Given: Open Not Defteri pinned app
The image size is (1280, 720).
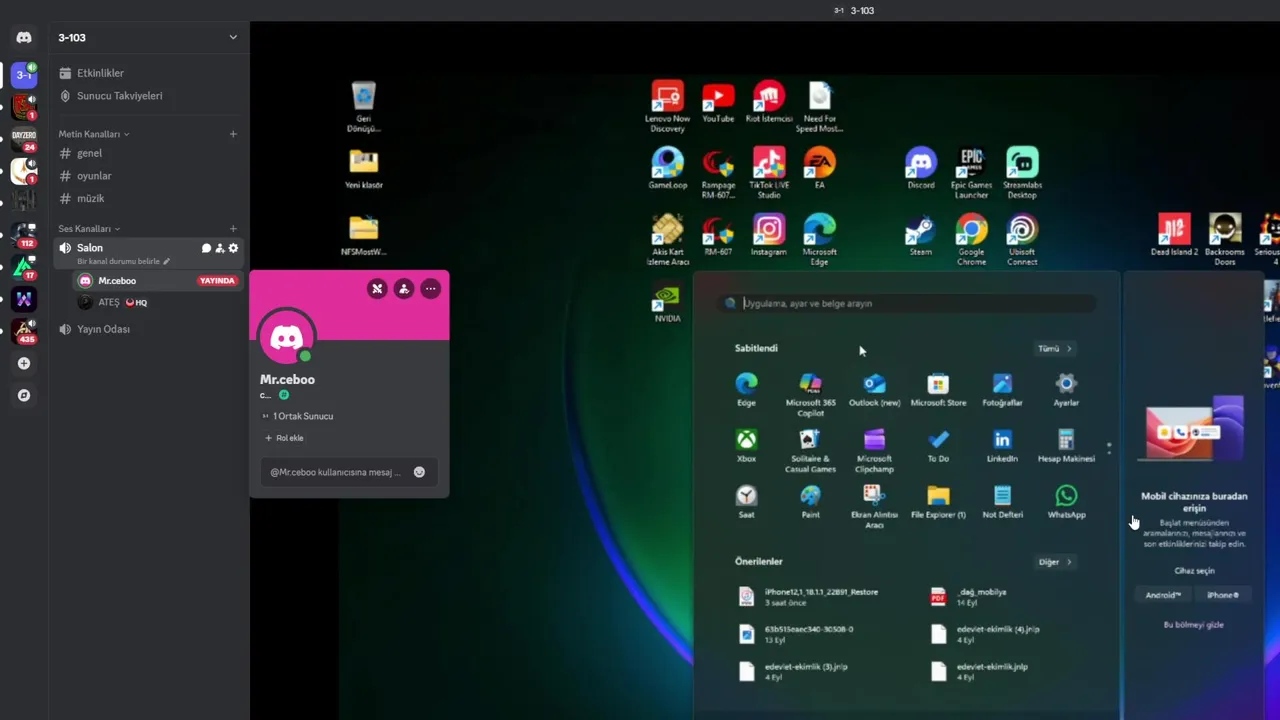Looking at the screenshot, I should point(1002,501).
